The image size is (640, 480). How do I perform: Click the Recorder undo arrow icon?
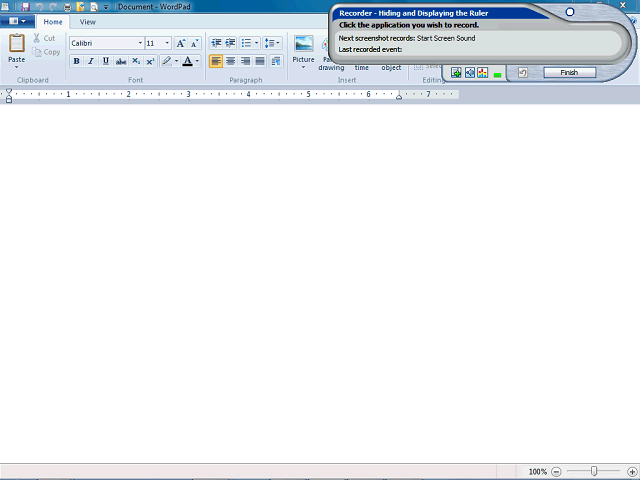click(x=523, y=73)
